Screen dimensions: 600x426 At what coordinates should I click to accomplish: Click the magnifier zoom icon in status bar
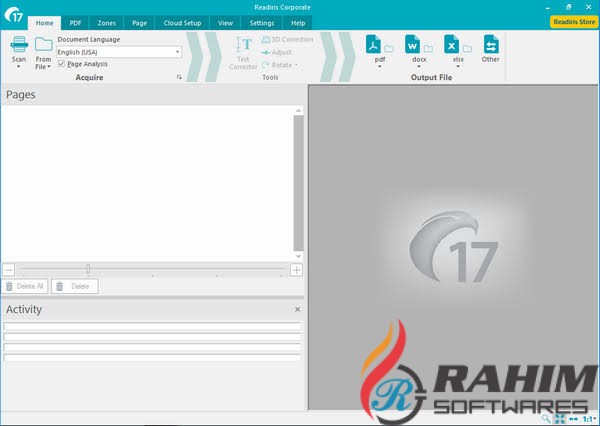[546, 418]
